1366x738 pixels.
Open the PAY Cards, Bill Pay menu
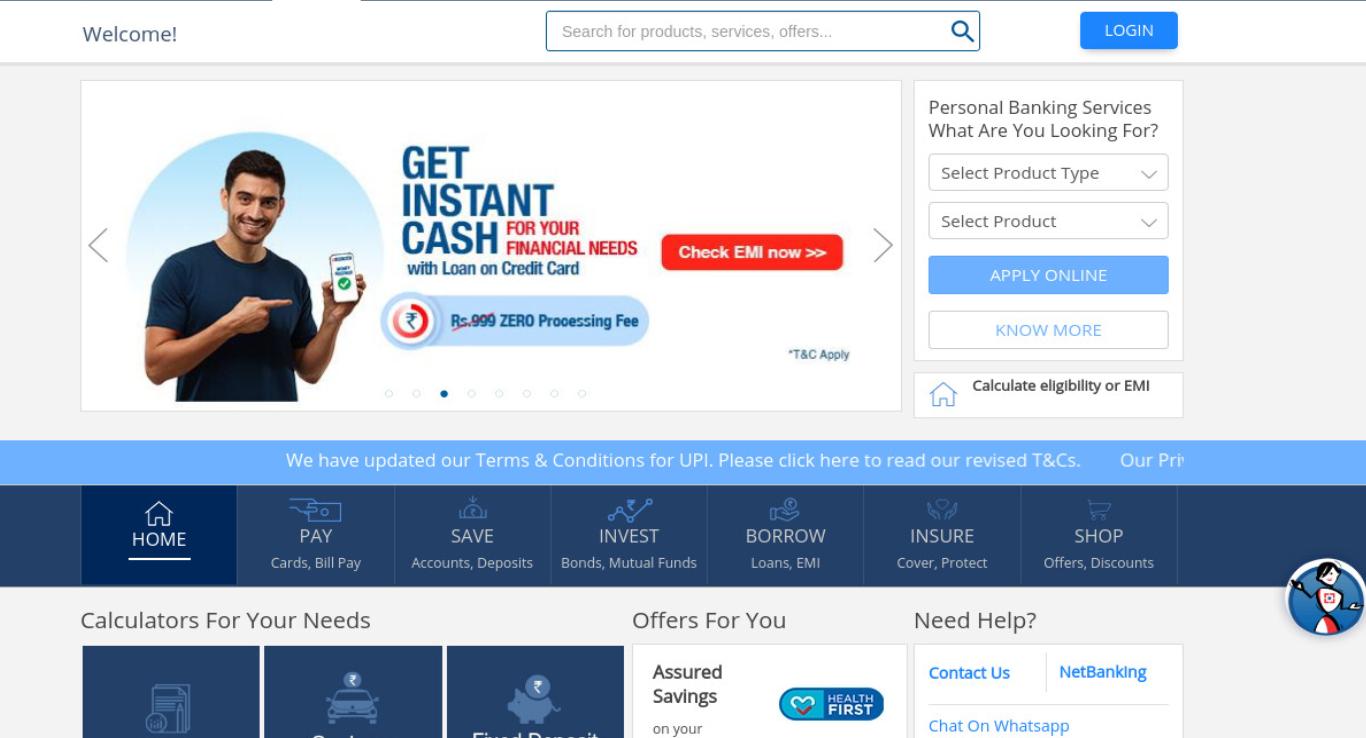point(316,536)
